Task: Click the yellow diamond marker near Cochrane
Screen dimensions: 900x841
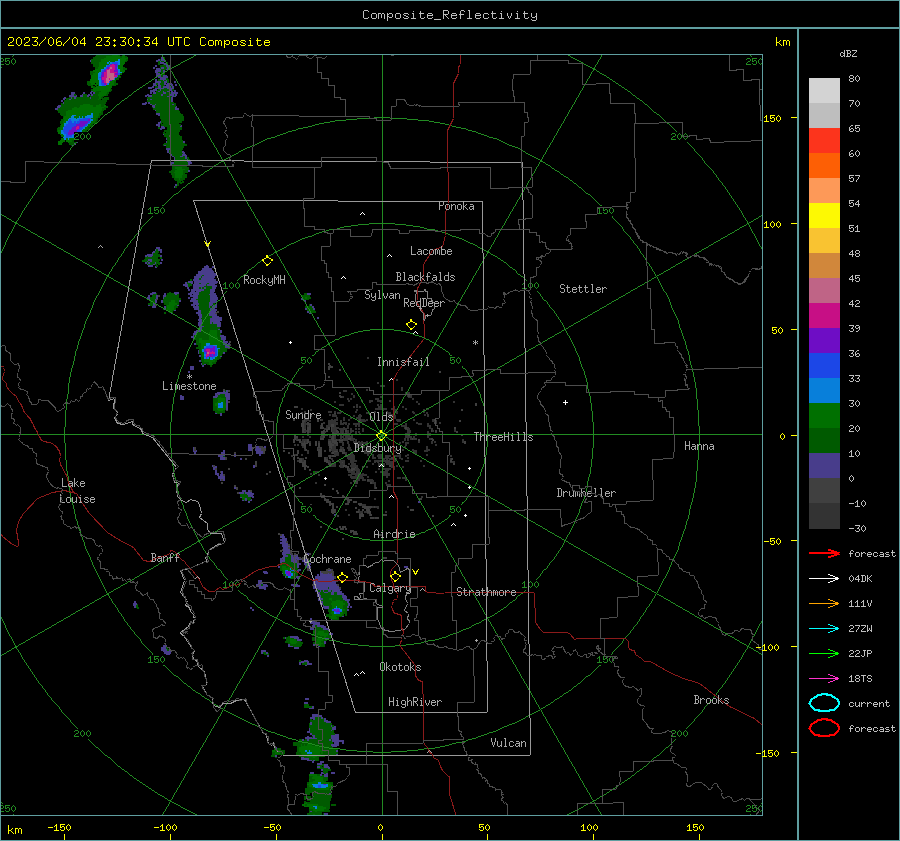Action: [342, 577]
